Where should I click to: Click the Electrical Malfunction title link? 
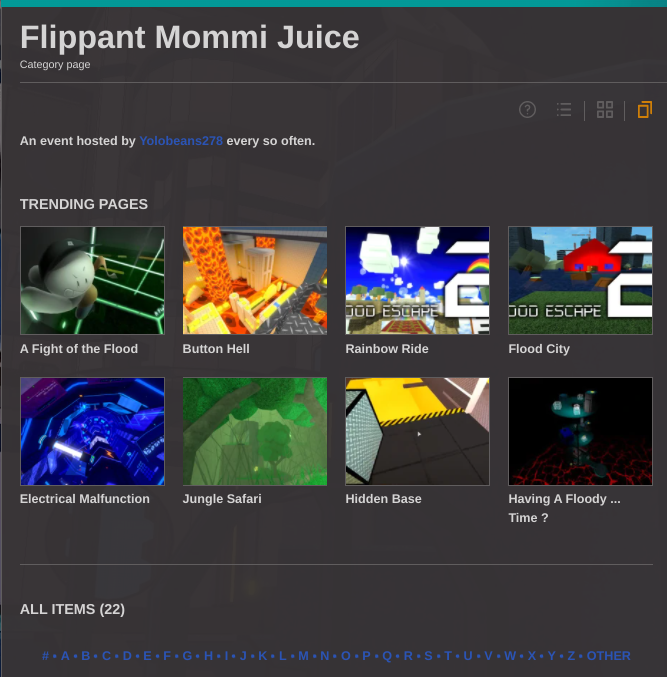coord(85,499)
